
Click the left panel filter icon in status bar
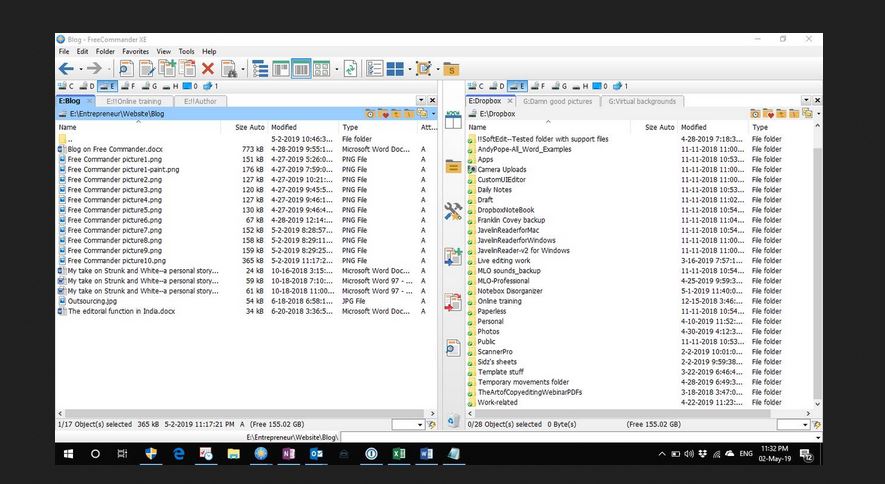point(432,425)
